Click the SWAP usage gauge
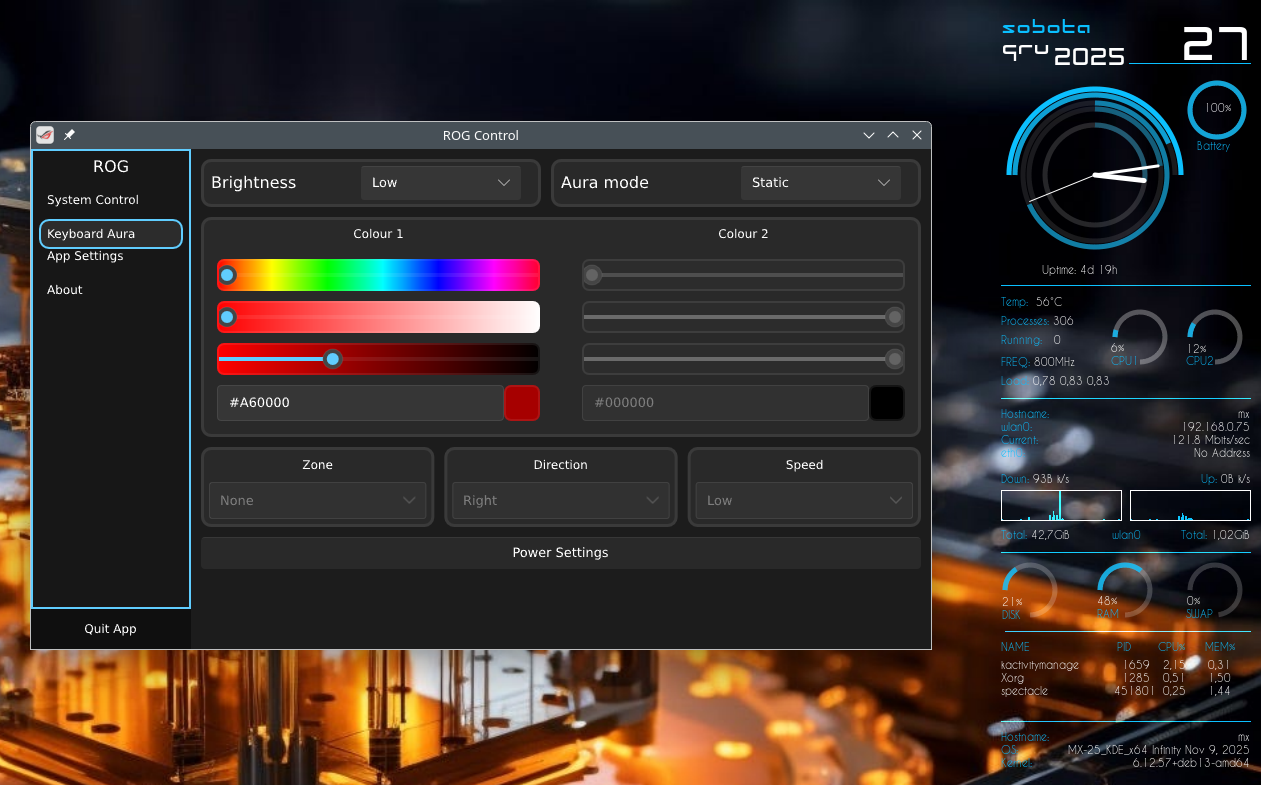This screenshot has width=1261, height=785. click(1214, 591)
